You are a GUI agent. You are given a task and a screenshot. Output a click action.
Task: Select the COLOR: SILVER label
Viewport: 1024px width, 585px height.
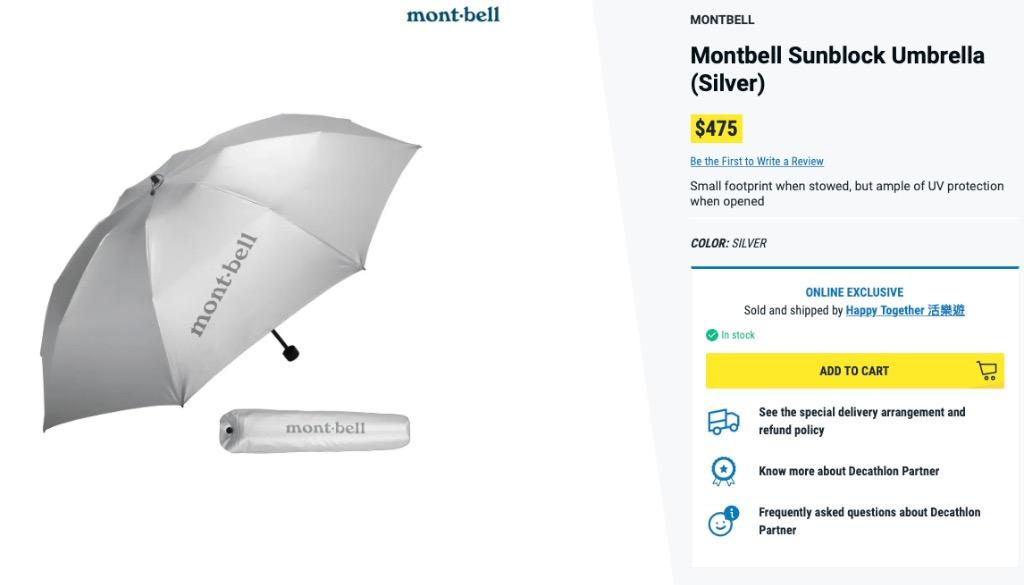tap(728, 243)
